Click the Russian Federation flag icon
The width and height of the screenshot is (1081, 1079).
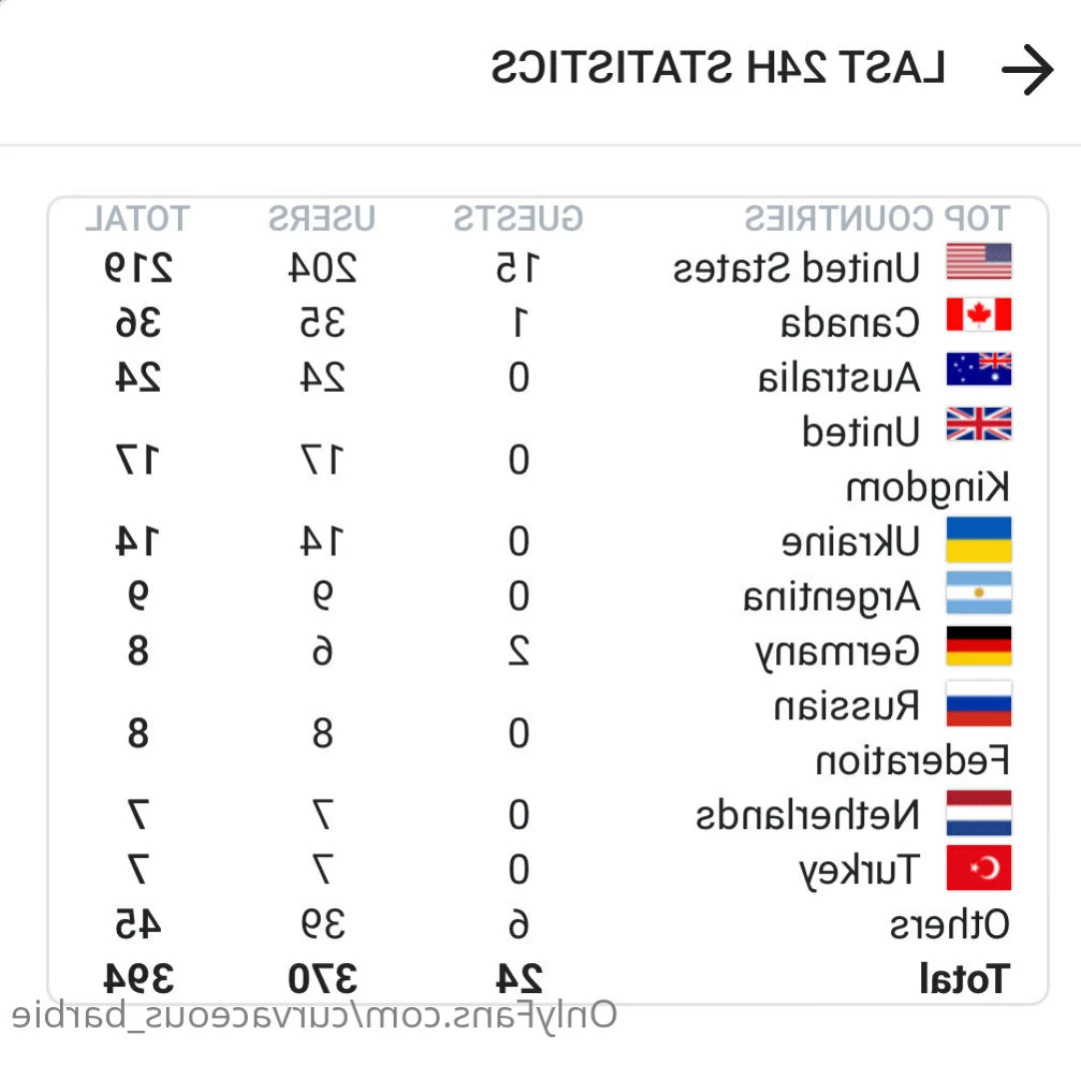[x=979, y=704]
